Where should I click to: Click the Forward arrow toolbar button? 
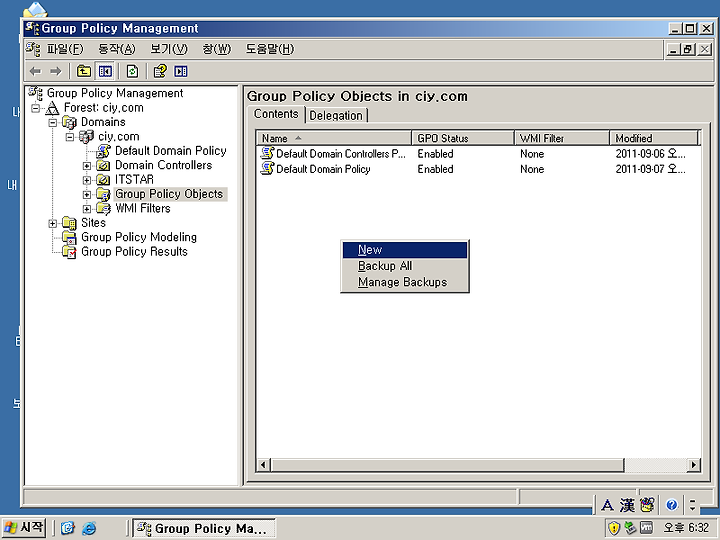pos(56,71)
